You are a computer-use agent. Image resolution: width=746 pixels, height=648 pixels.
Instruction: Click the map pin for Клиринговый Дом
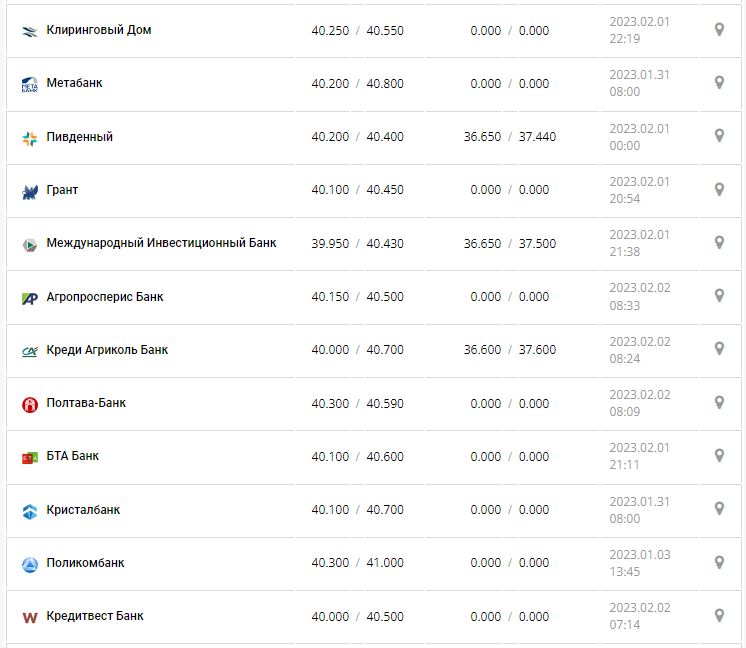(718, 30)
